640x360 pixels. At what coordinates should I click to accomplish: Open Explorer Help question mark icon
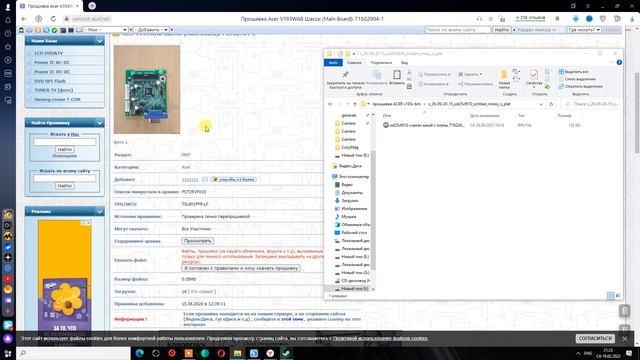[619, 62]
